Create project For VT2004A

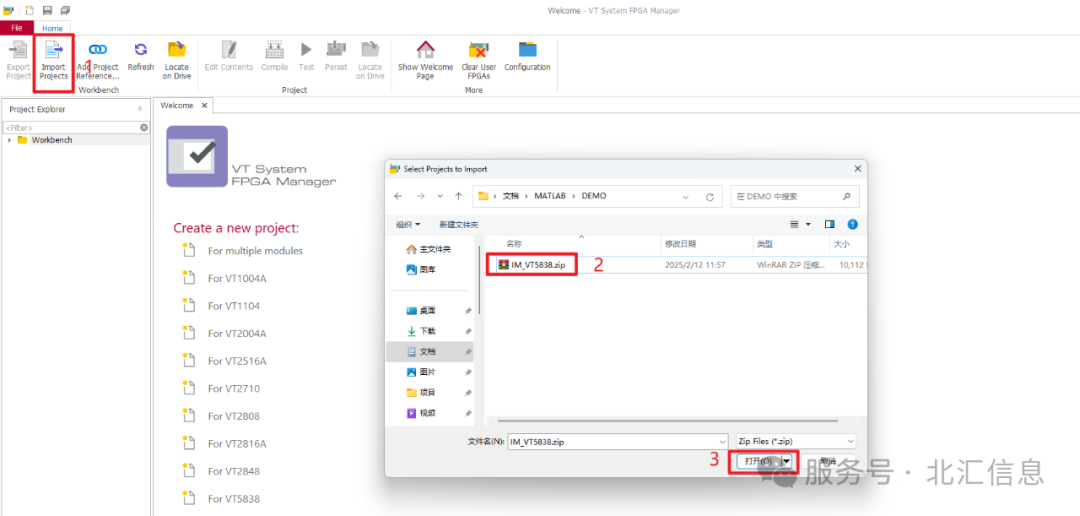coord(236,333)
